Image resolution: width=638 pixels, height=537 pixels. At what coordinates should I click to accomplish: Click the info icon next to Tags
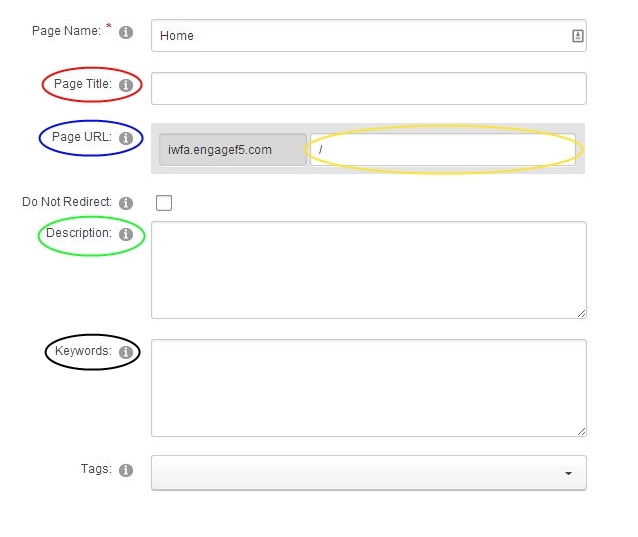pyautogui.click(x=126, y=470)
